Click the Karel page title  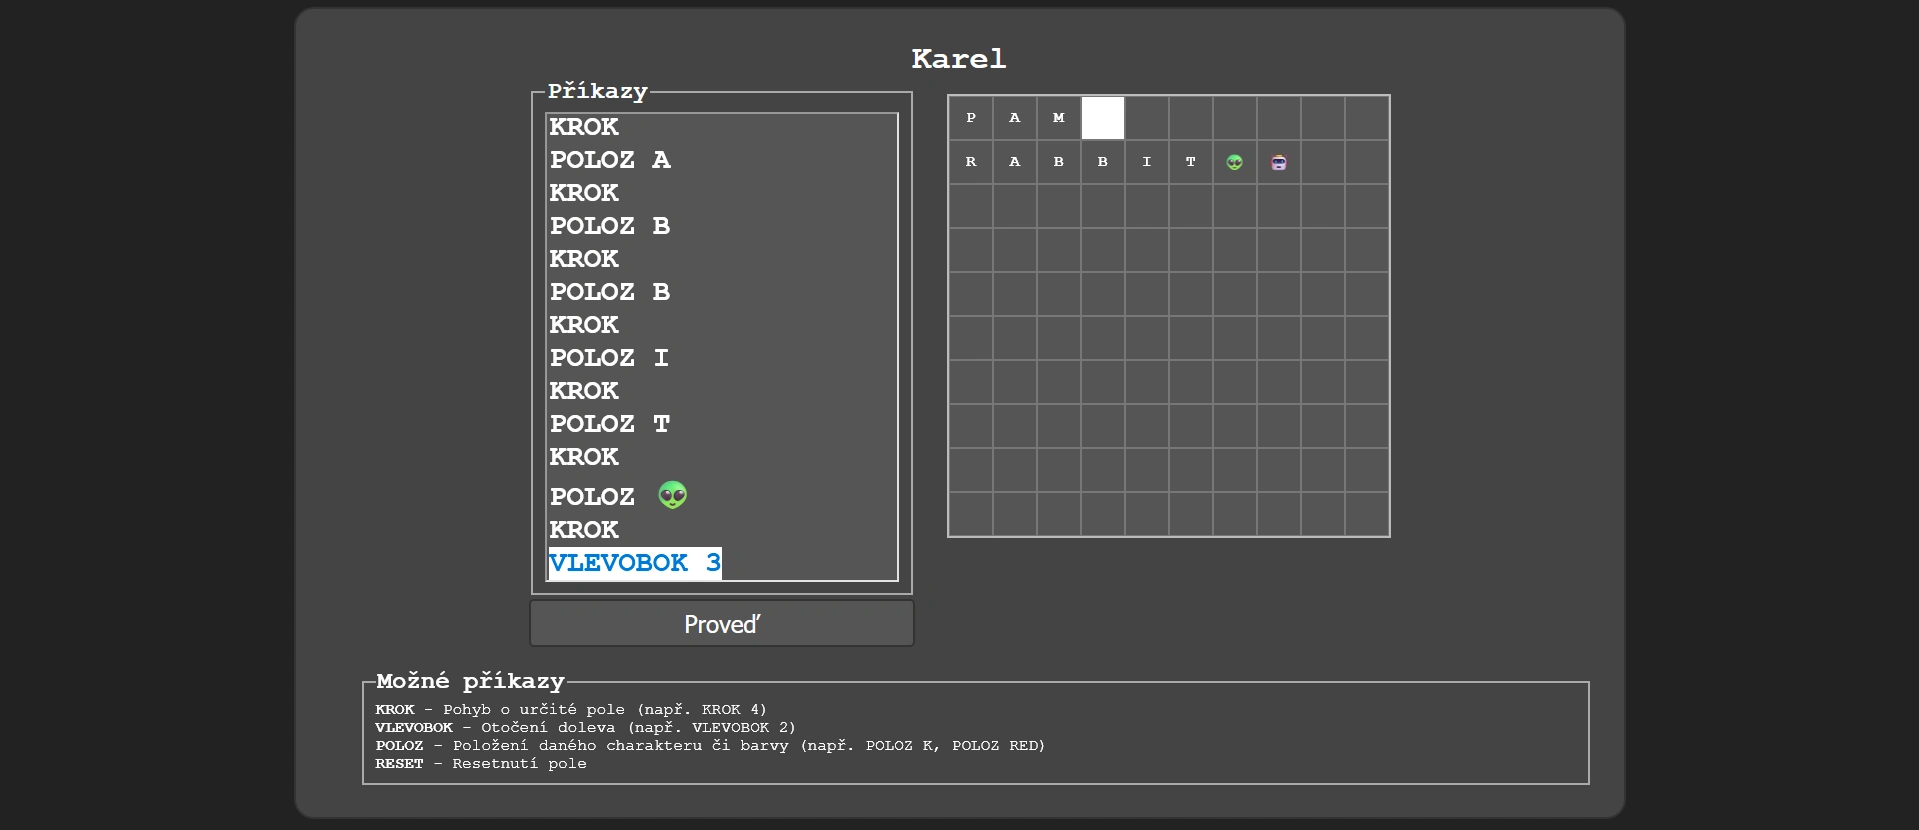coord(958,59)
